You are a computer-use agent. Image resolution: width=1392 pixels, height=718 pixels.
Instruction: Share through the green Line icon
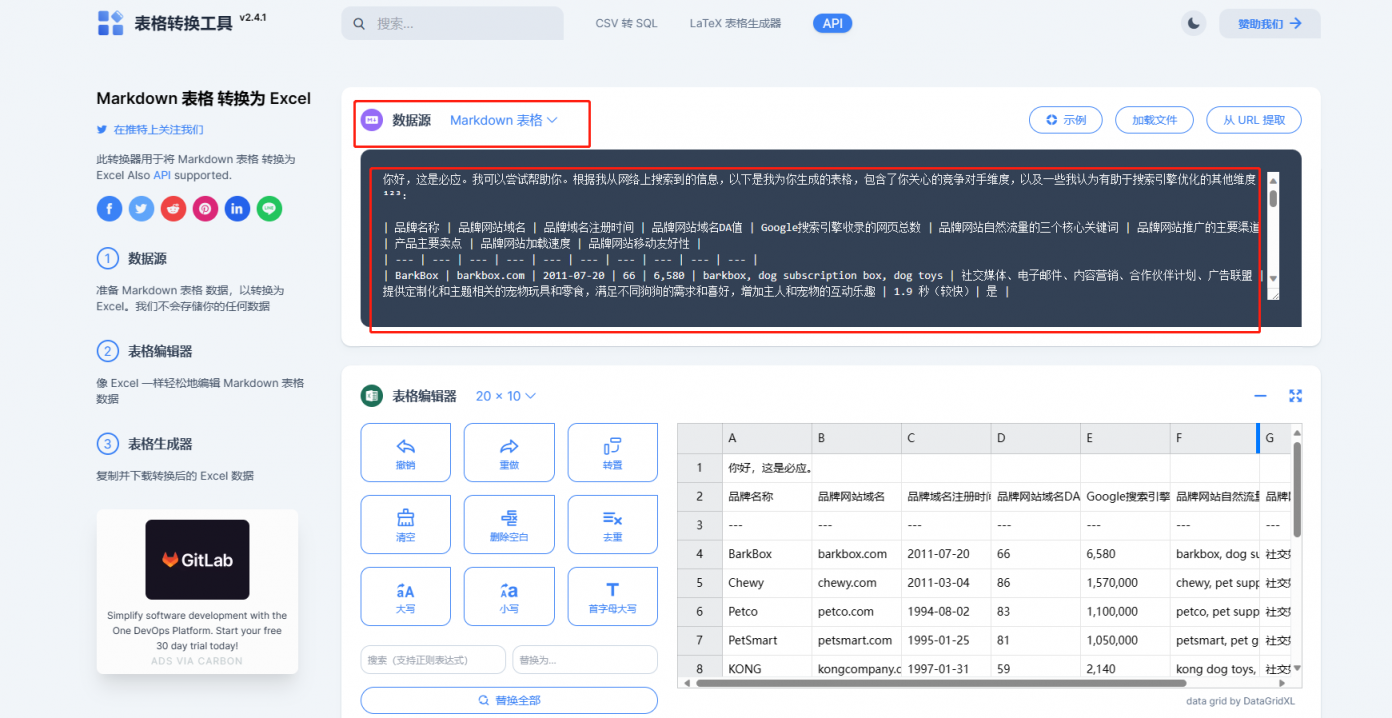(x=269, y=208)
